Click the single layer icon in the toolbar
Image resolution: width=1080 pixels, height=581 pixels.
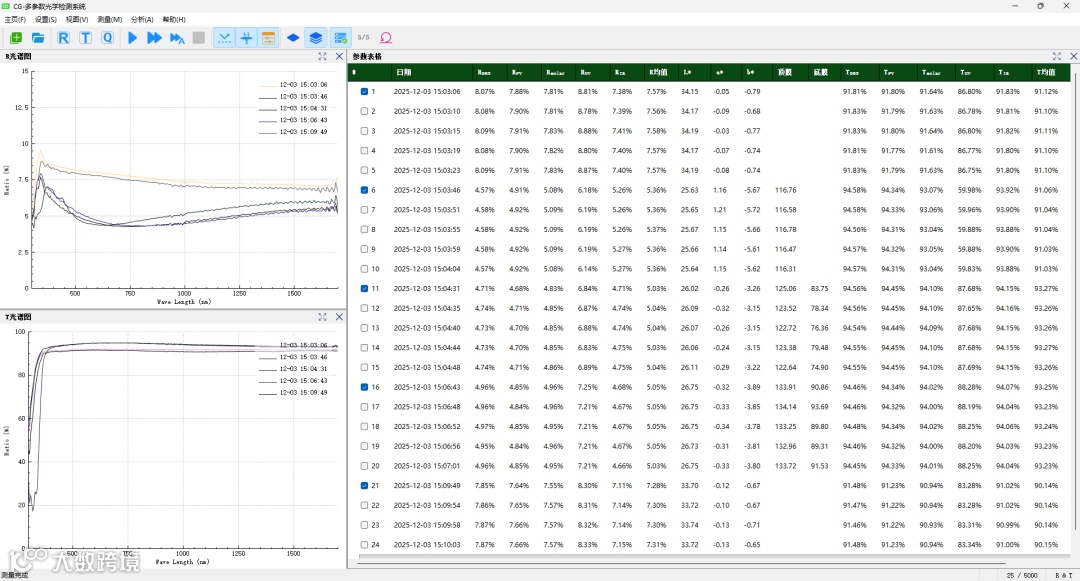pos(293,38)
